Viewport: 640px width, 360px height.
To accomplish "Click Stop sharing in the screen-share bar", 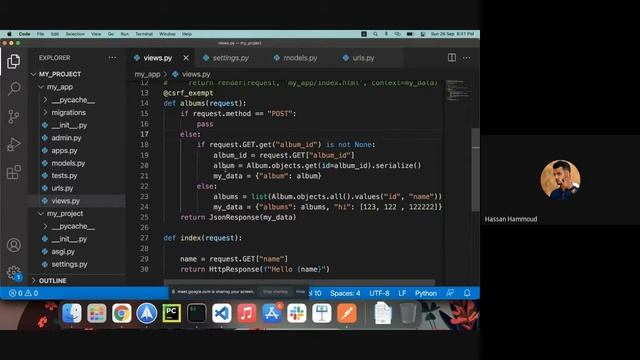I will coord(275,292).
